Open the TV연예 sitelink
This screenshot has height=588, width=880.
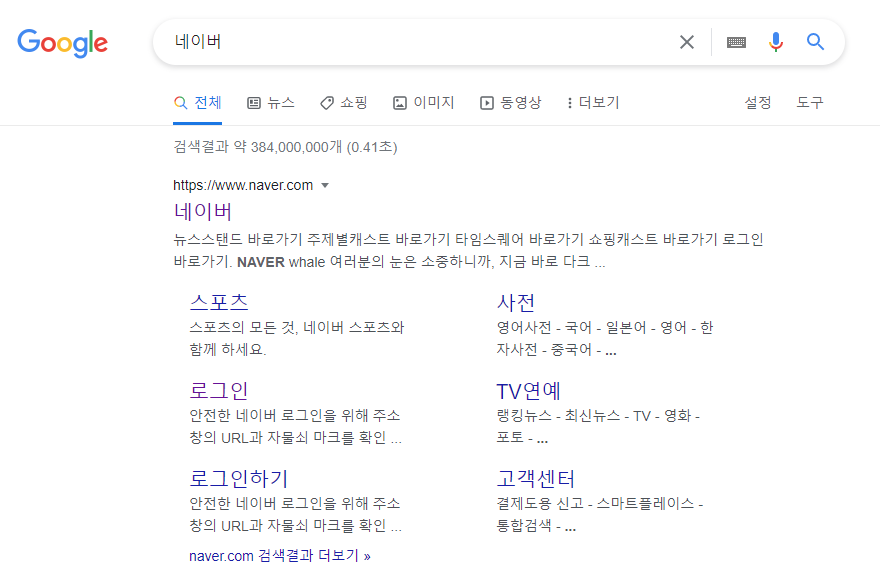click(529, 391)
